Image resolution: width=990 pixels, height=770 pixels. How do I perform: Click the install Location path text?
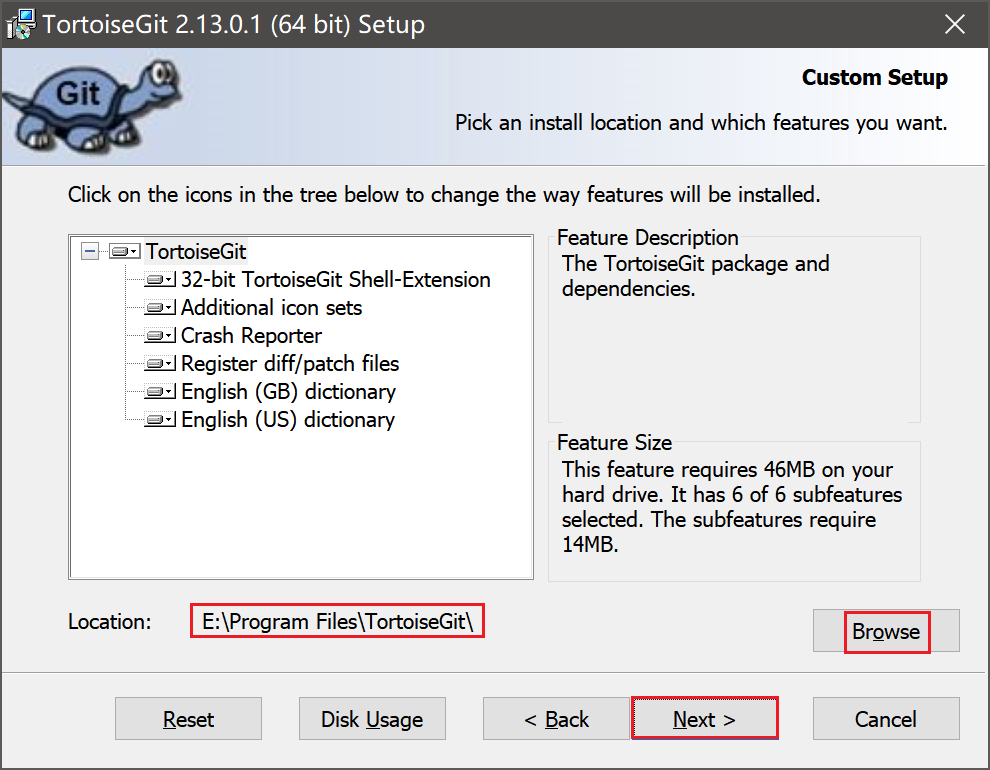[x=338, y=621]
